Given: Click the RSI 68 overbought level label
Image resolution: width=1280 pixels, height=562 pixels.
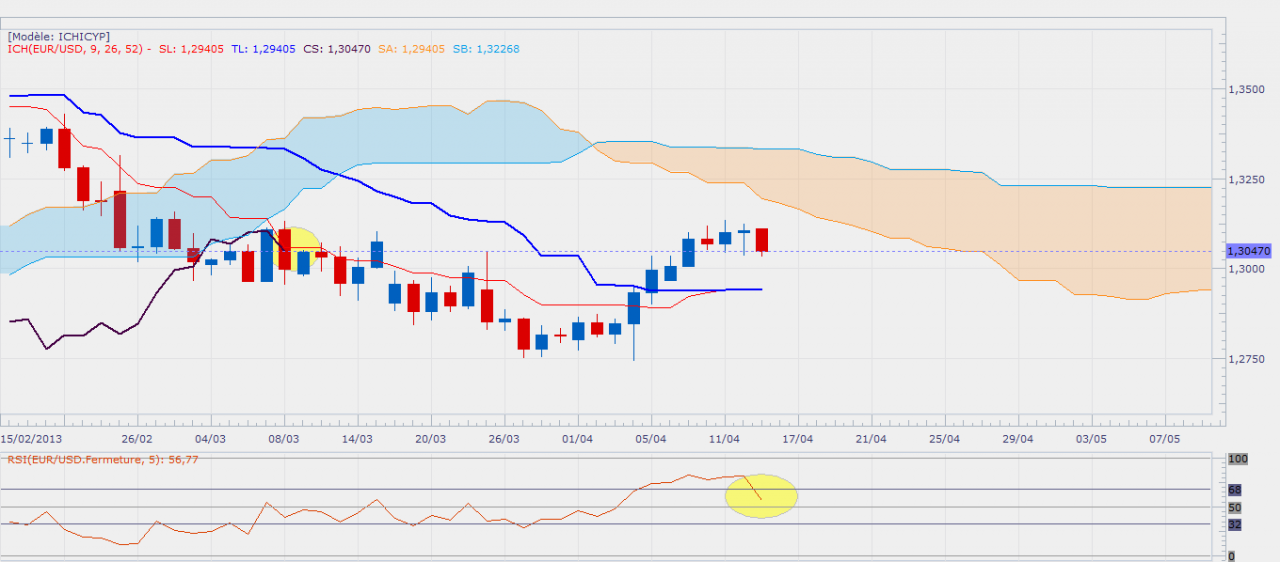Looking at the screenshot, I should point(1234,490).
